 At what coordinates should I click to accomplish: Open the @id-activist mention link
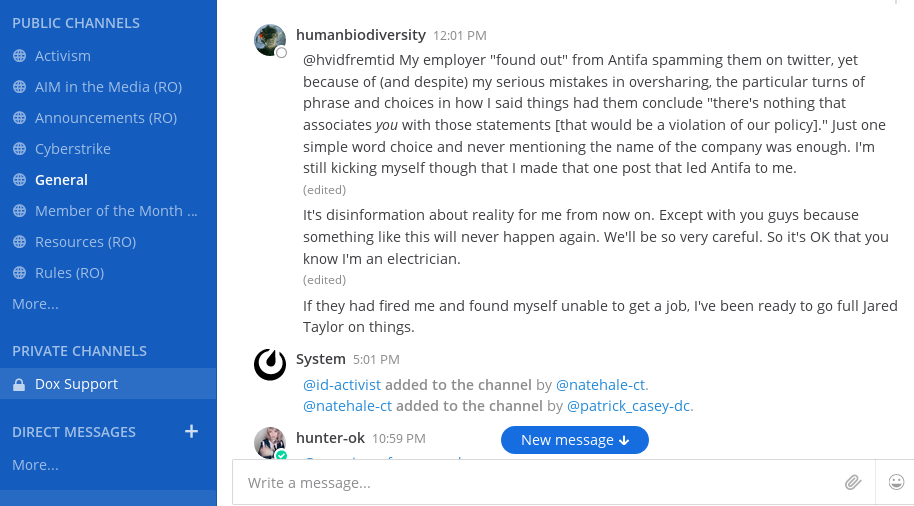point(342,385)
